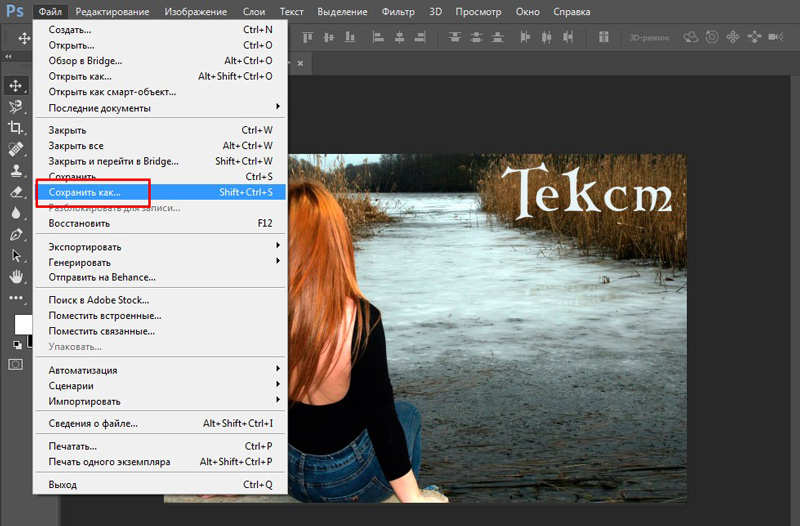Image resolution: width=800 pixels, height=526 pixels.
Task: Select the Healing Brush bandage tool
Action: click(16, 149)
